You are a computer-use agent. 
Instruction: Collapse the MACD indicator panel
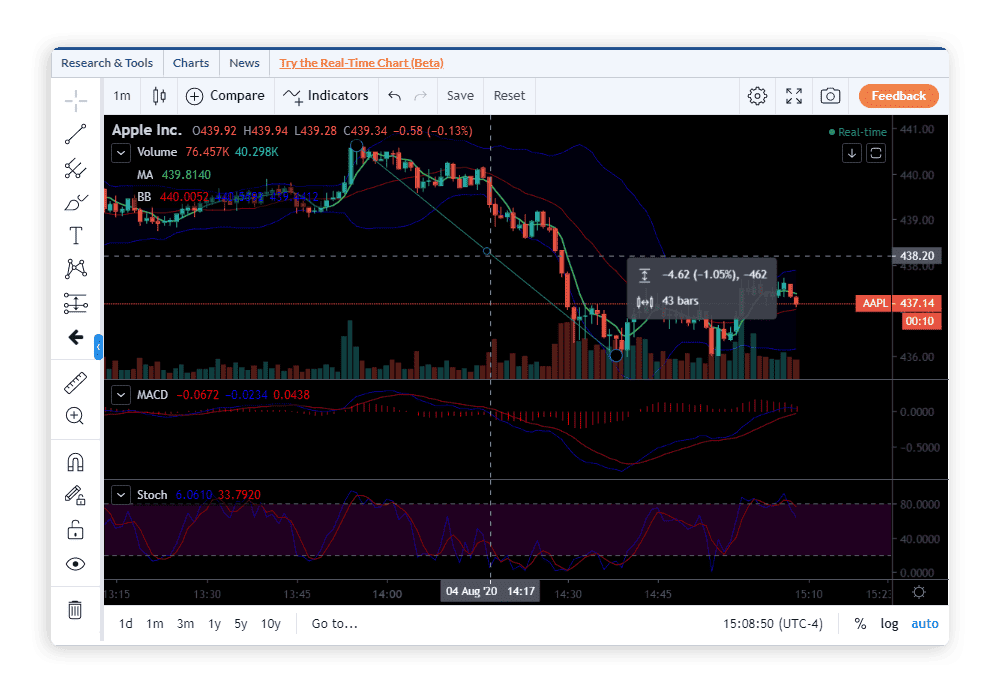[121, 394]
